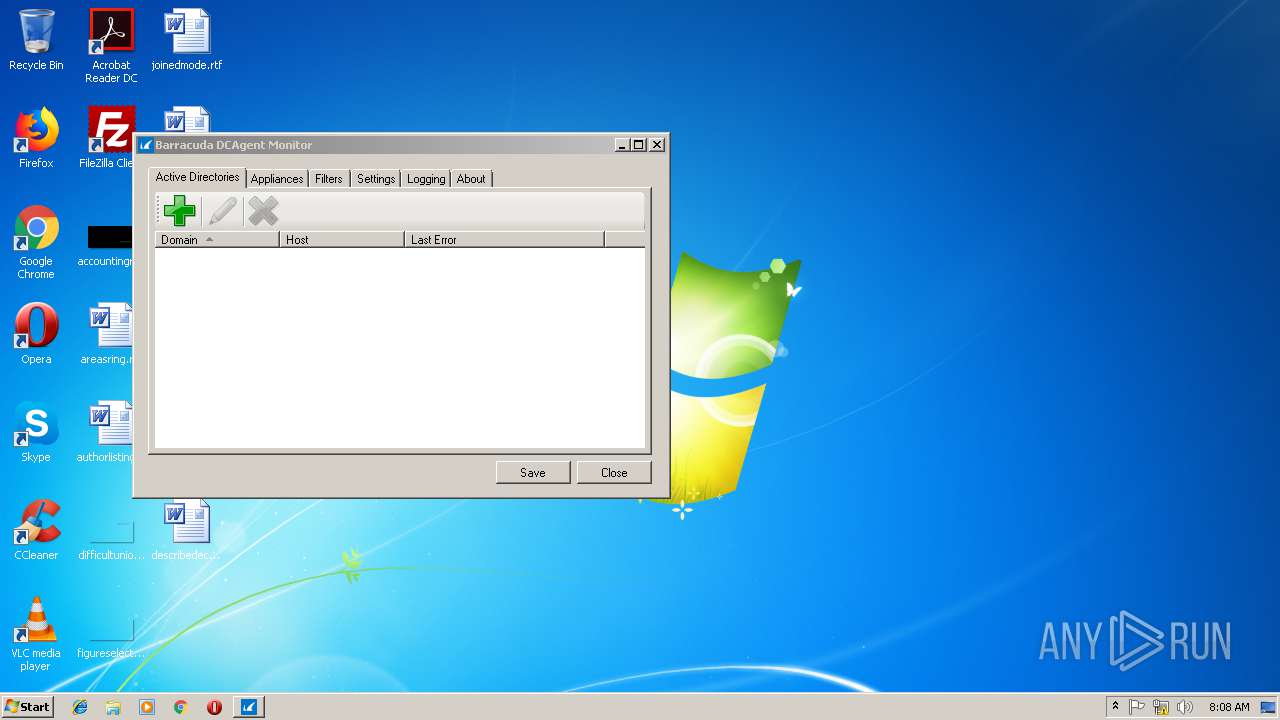Image resolution: width=1280 pixels, height=720 pixels.
Task: Click the Close button in DCAgent Monitor
Action: coord(614,472)
